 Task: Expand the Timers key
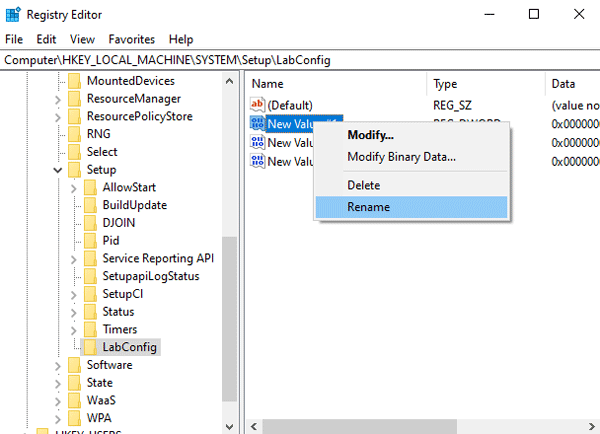[x=73, y=330]
